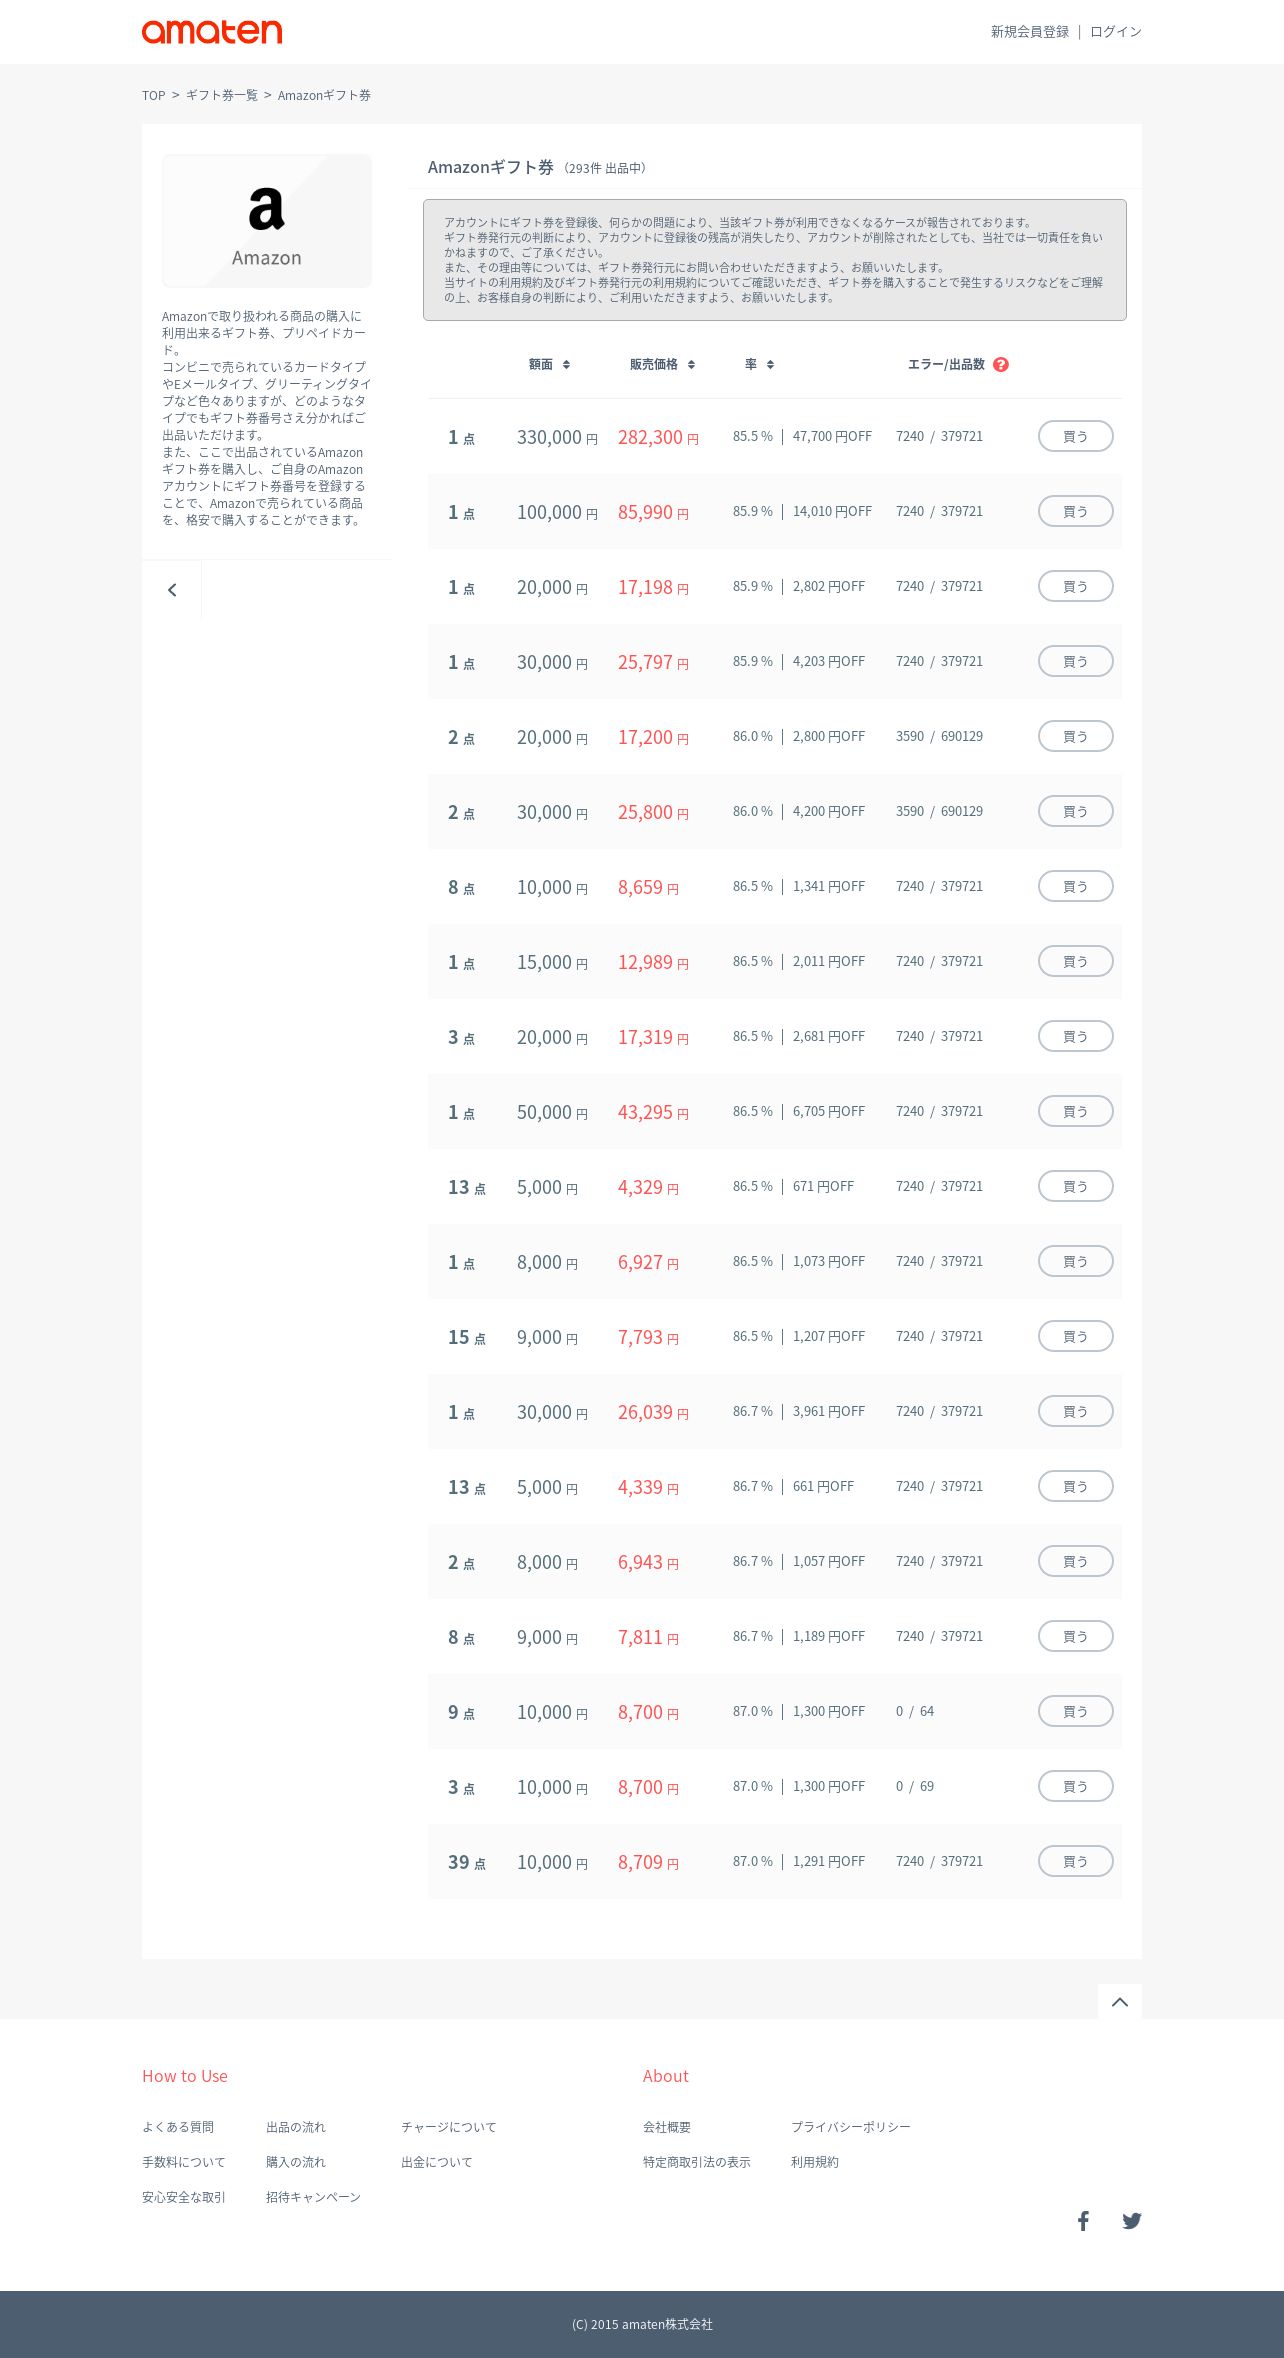Click the left chevron arrow in sidebar
This screenshot has height=2358, width=1284.
point(172,590)
